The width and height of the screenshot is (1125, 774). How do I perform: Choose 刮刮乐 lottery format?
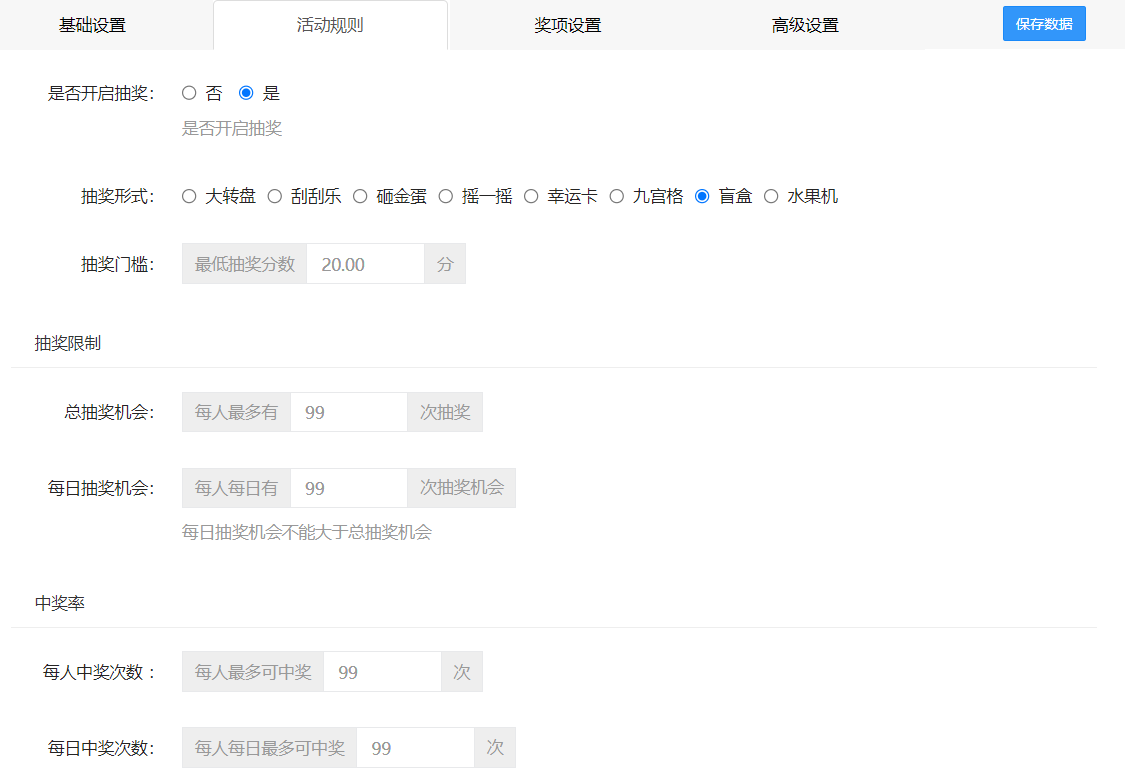275,196
